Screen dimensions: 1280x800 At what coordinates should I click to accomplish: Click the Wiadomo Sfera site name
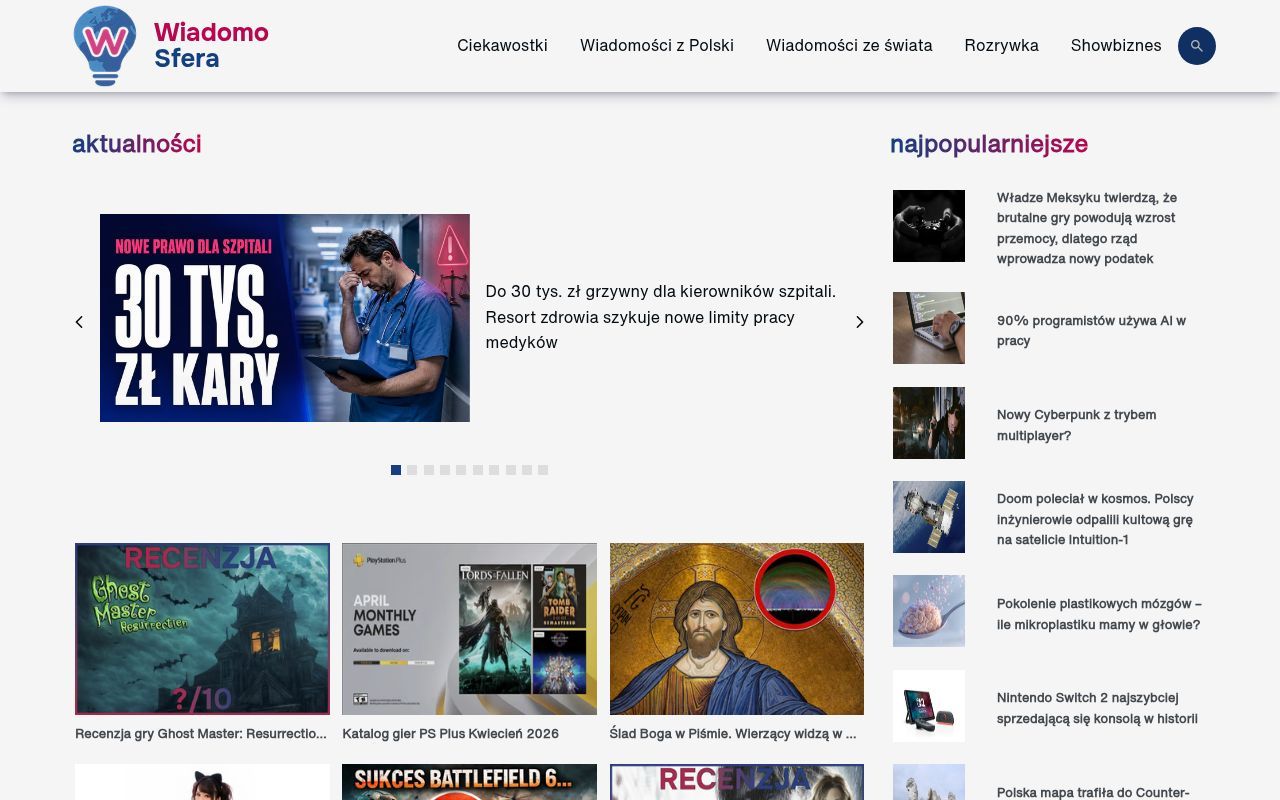[211, 45]
